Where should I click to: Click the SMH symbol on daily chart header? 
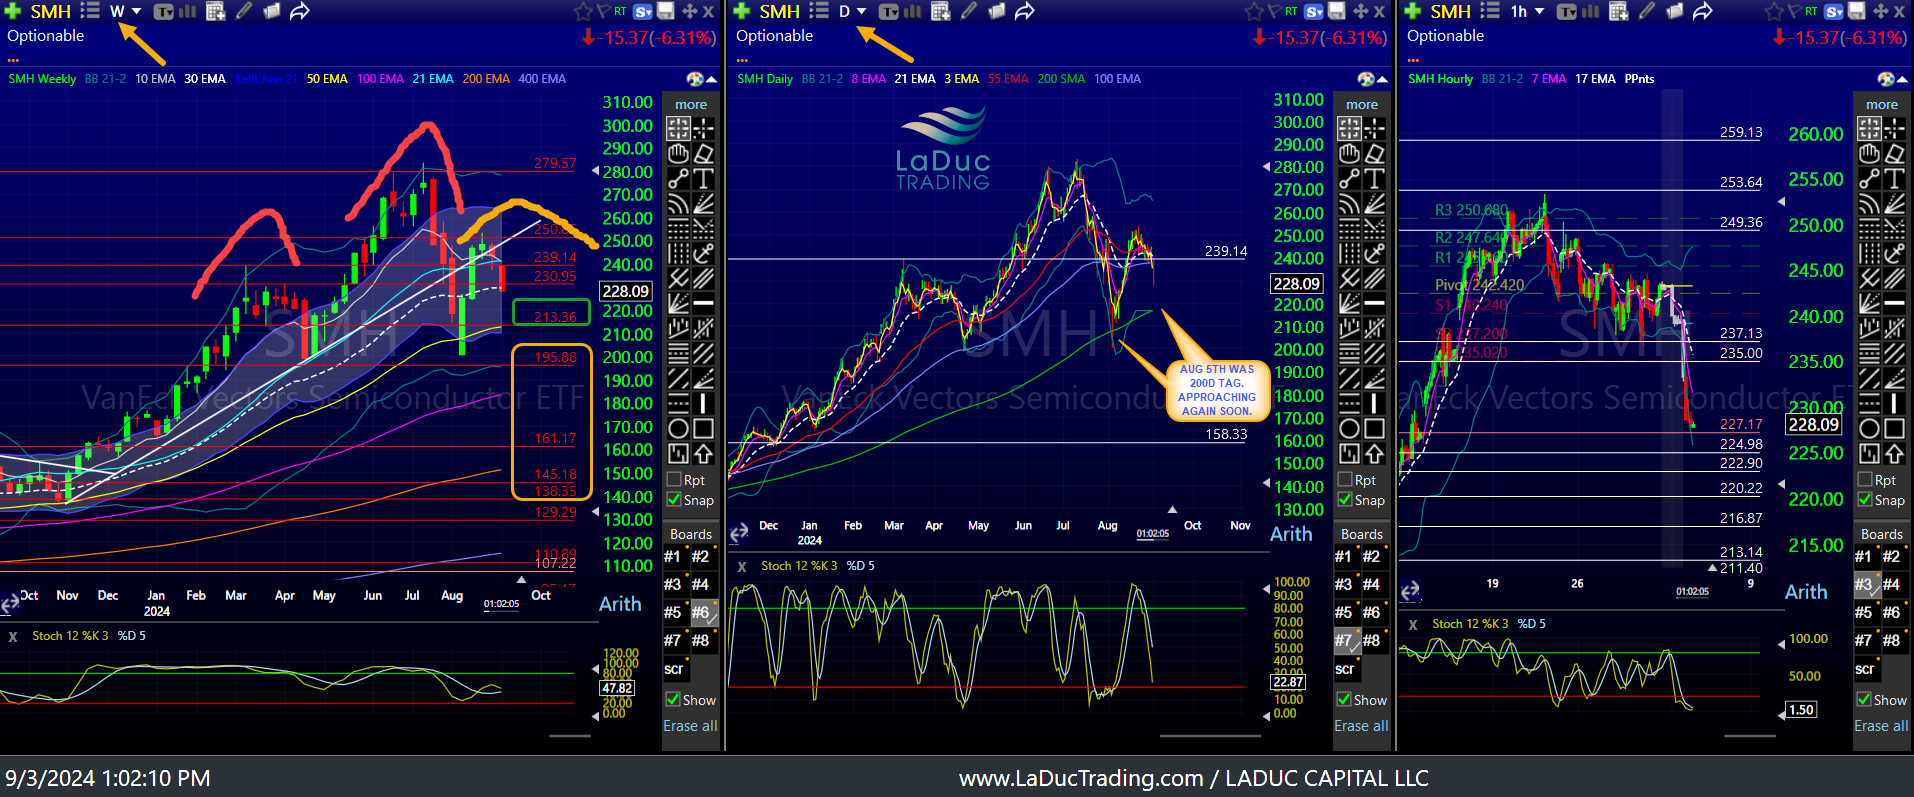point(779,12)
